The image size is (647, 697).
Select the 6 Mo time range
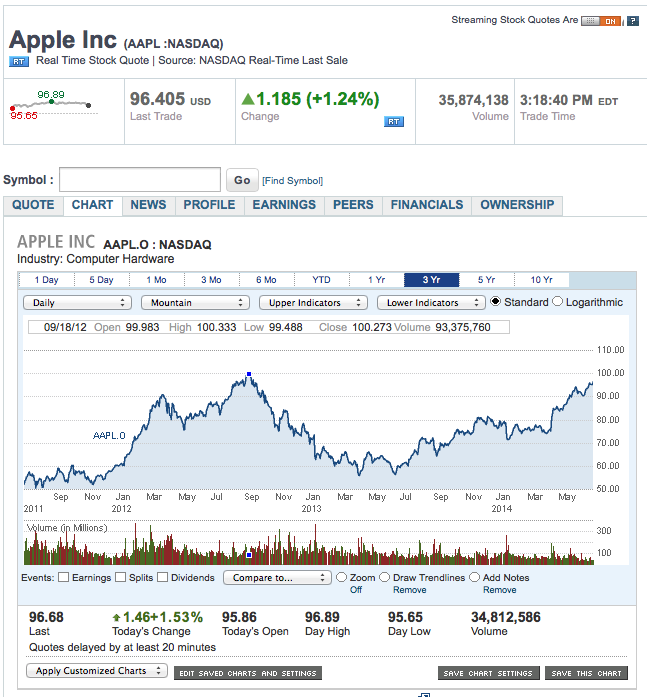pyautogui.click(x=266, y=280)
